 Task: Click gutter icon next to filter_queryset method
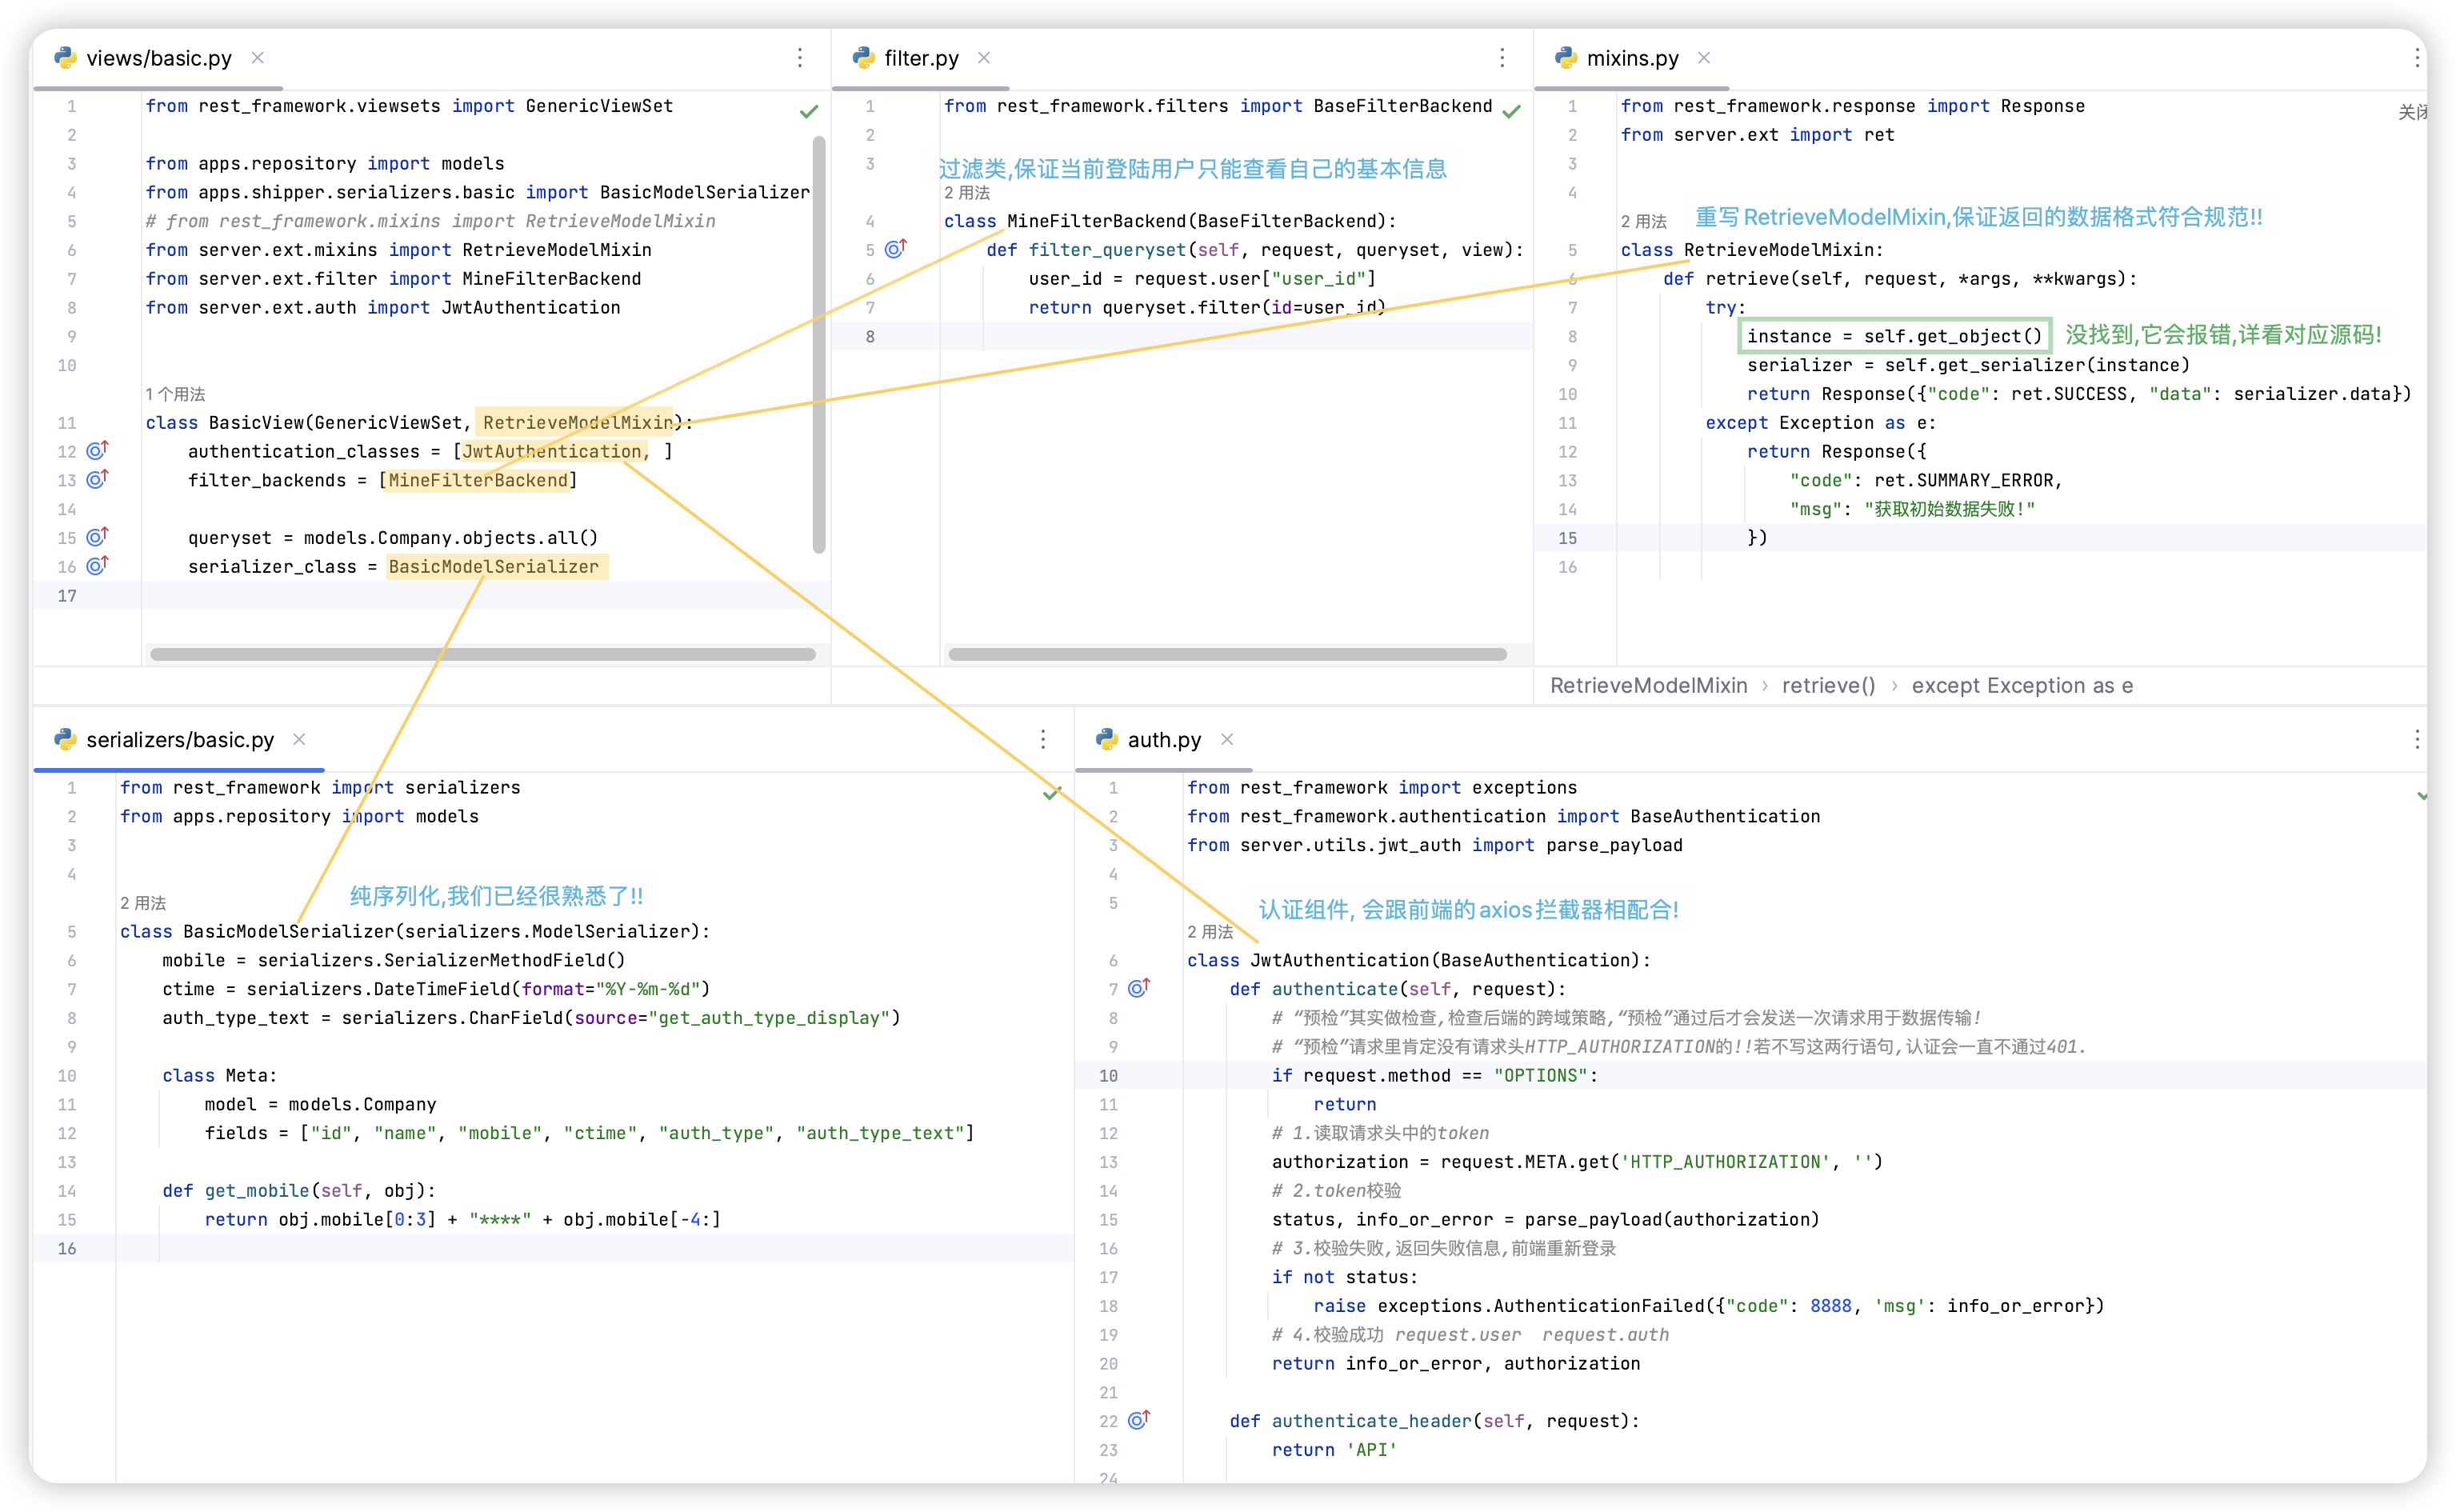tap(895, 249)
